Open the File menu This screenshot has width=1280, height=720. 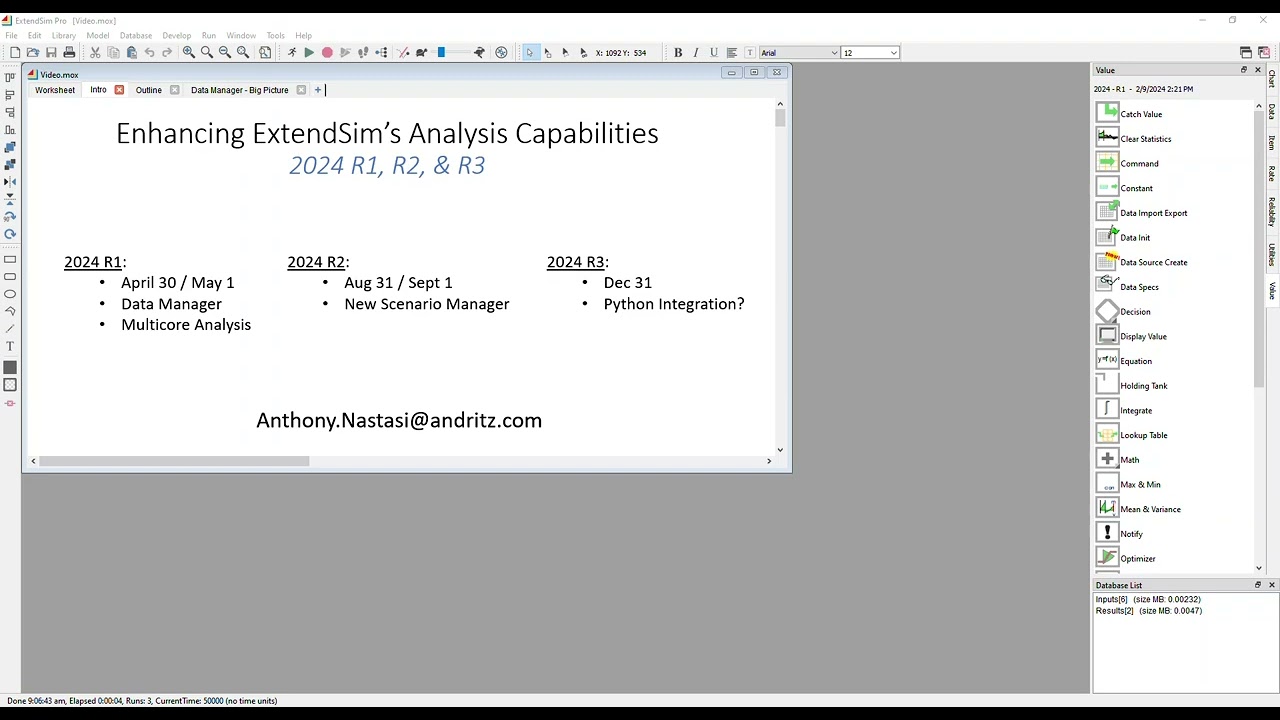(x=11, y=35)
